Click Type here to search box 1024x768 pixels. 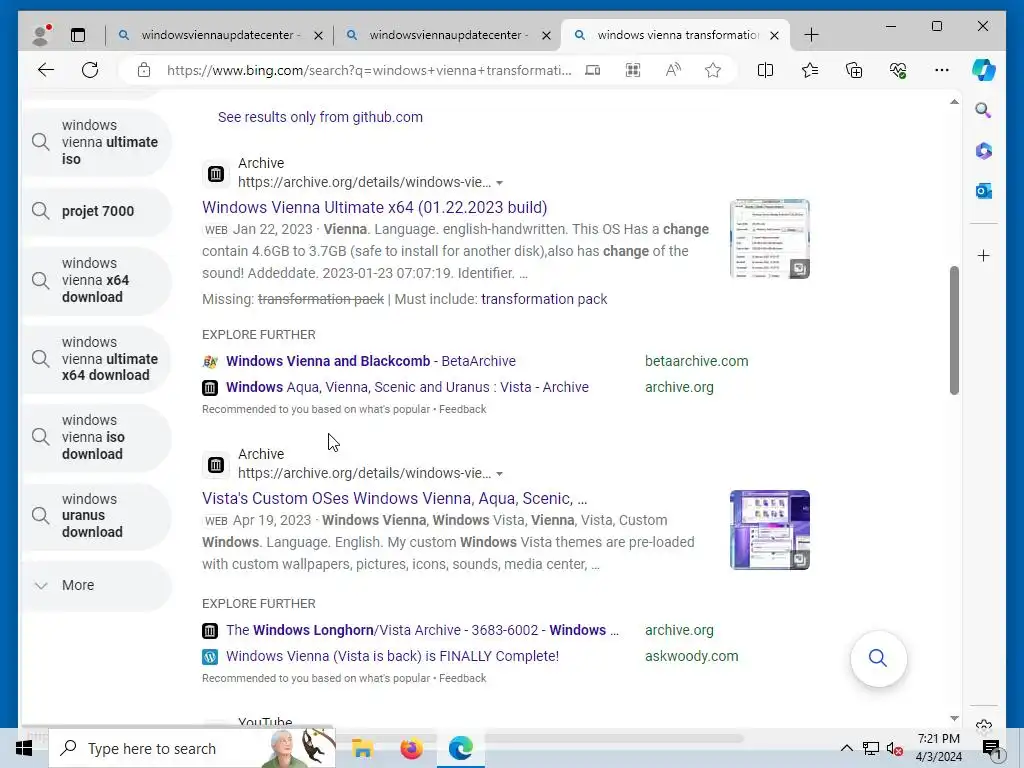192,748
